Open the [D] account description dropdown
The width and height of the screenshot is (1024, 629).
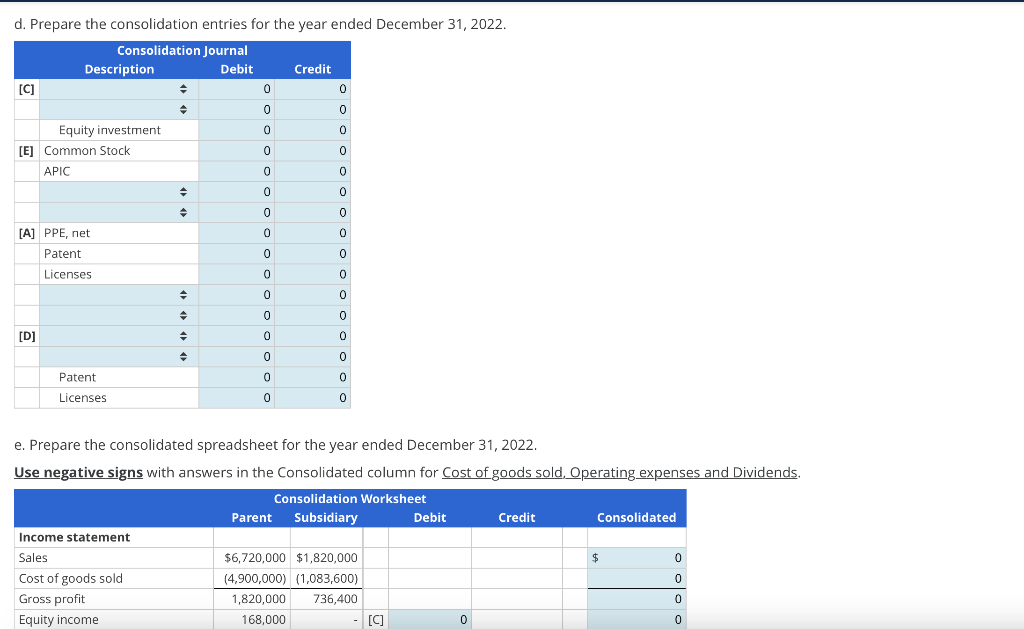coord(183,335)
